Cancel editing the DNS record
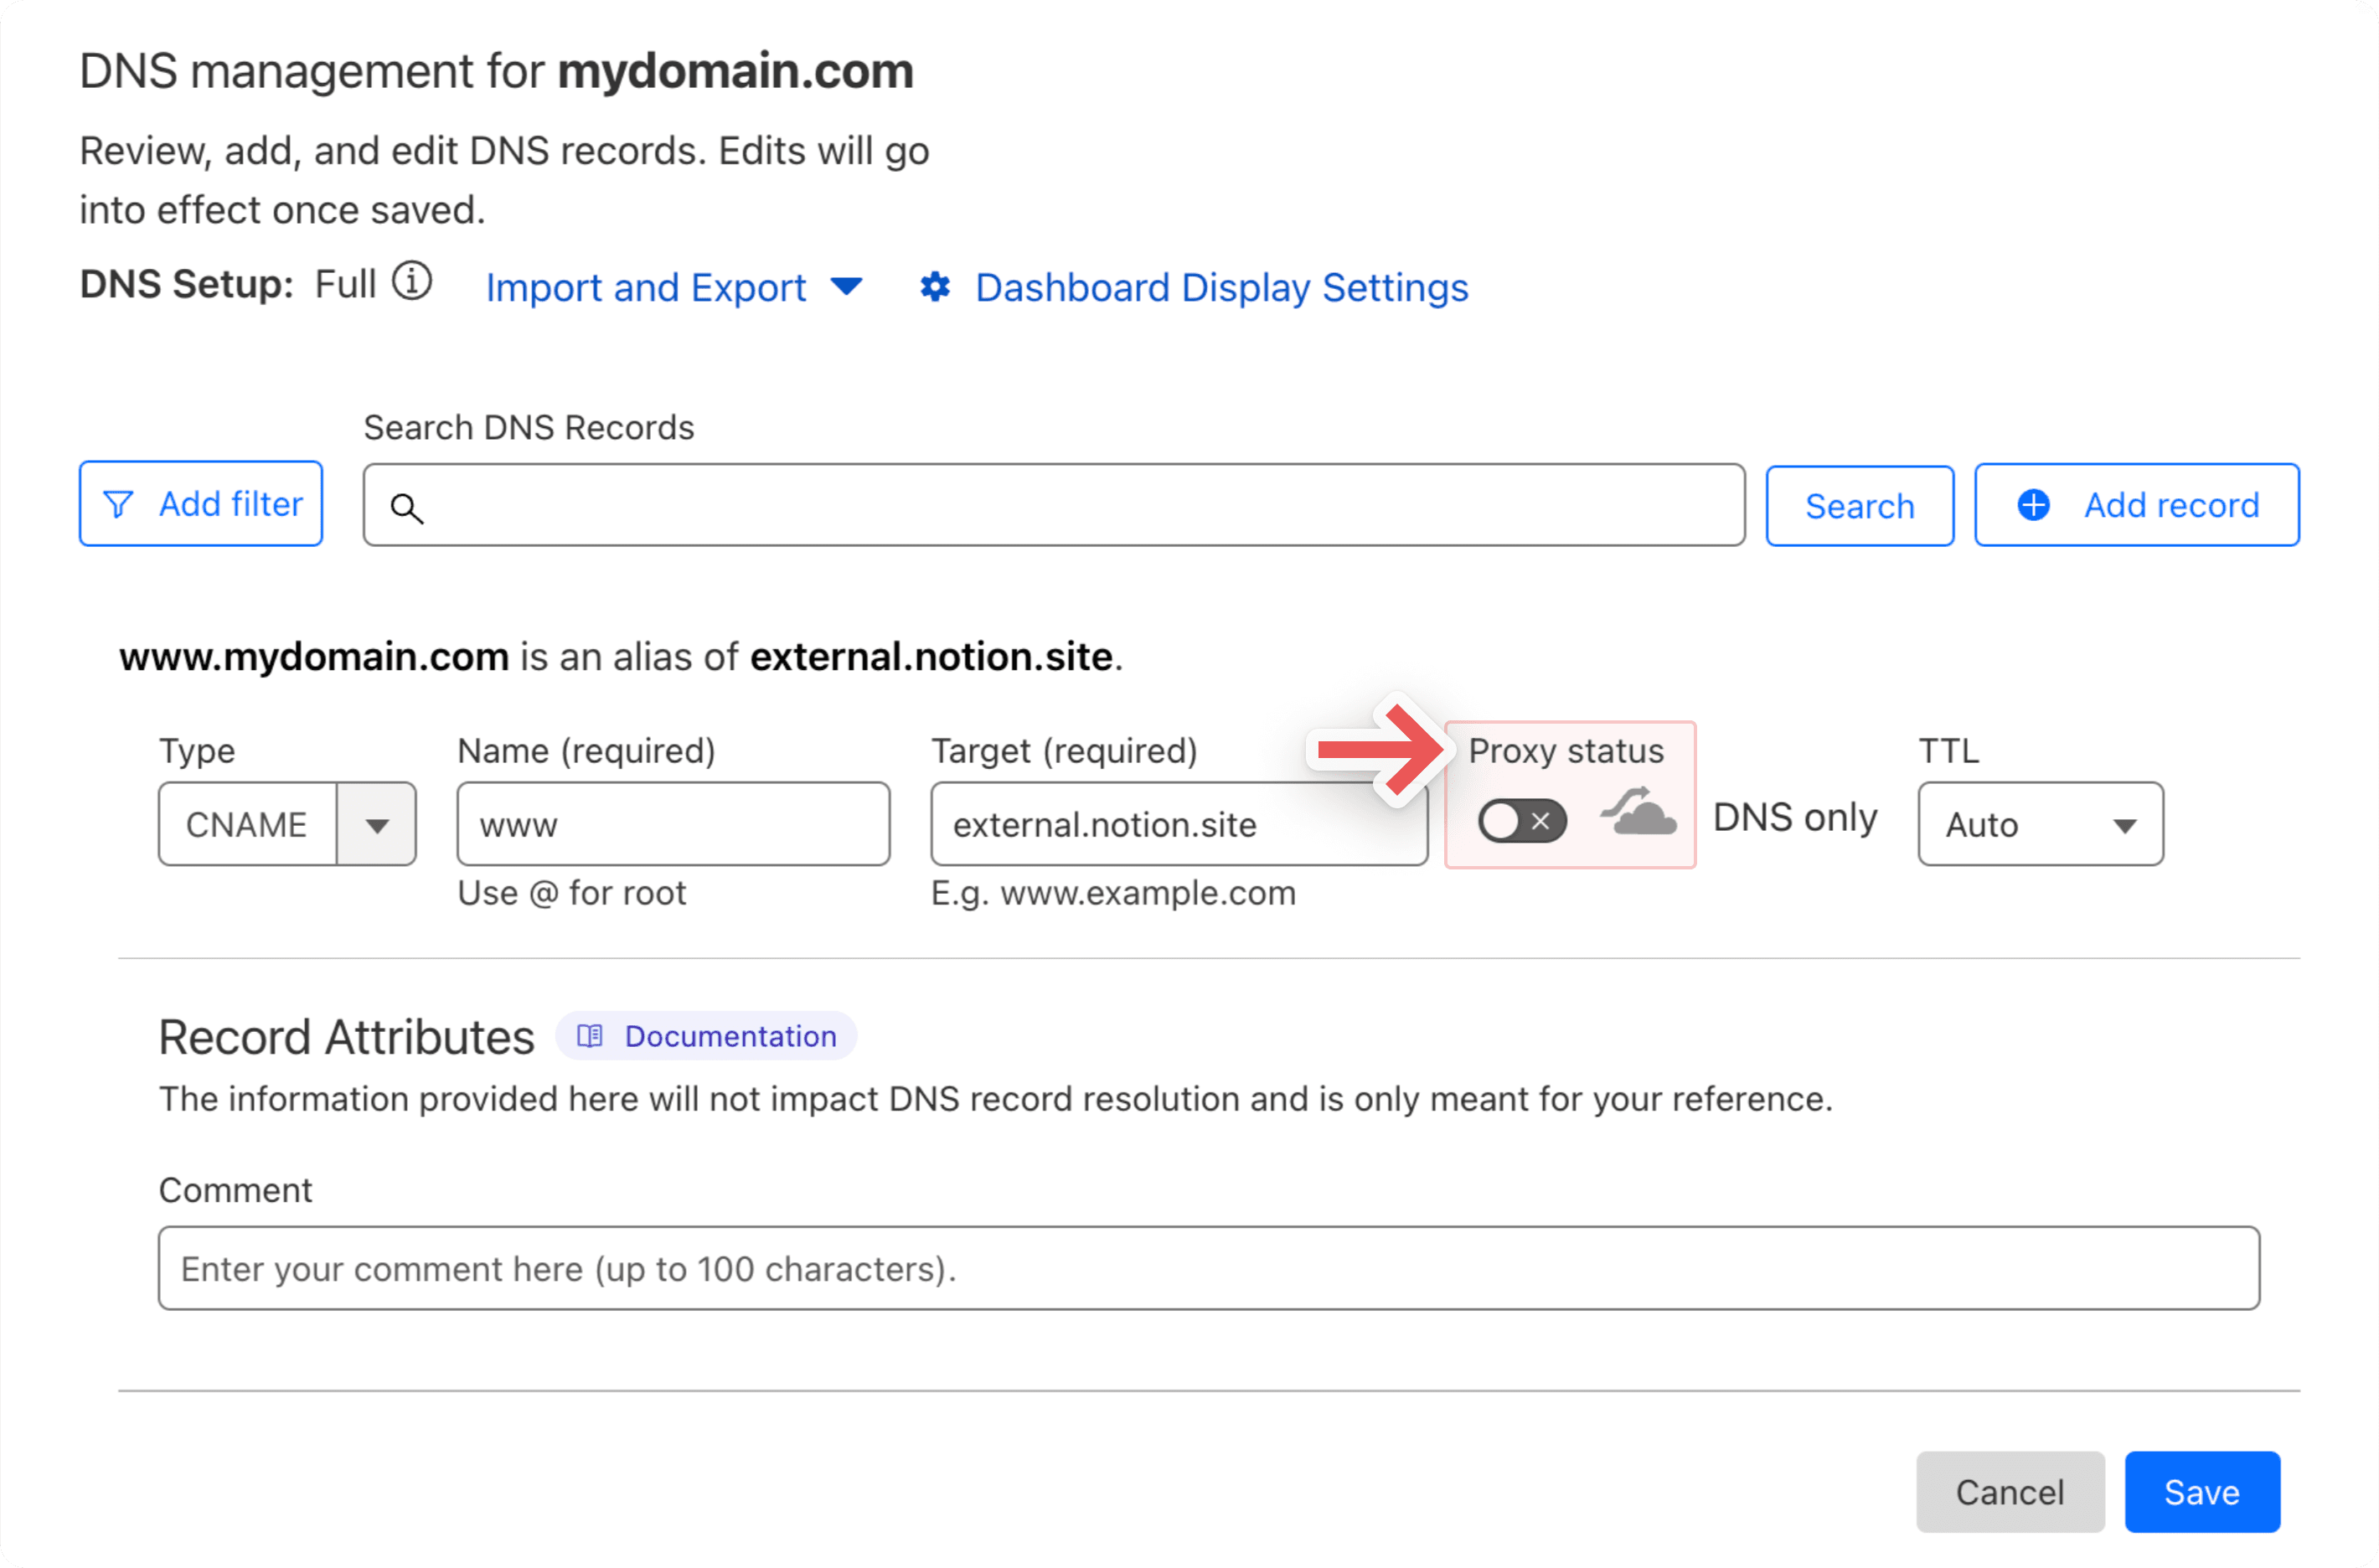 2010,1491
